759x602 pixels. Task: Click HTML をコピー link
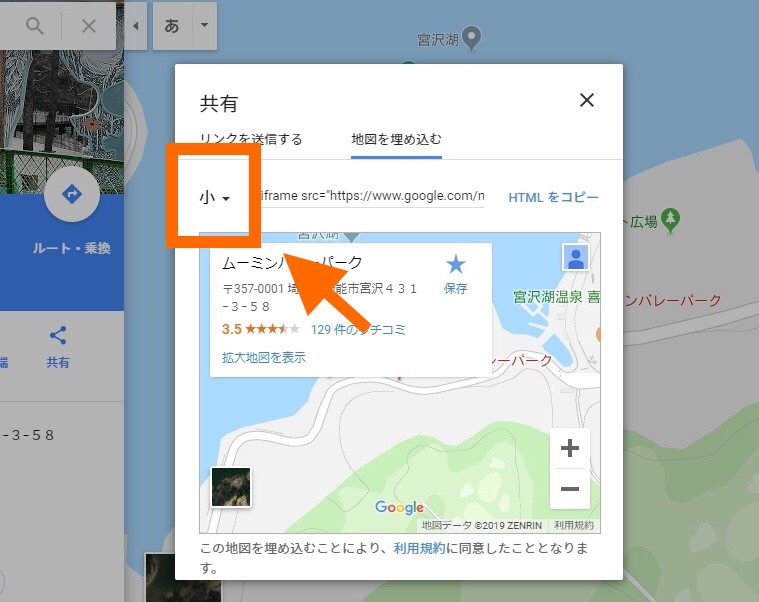coord(553,197)
